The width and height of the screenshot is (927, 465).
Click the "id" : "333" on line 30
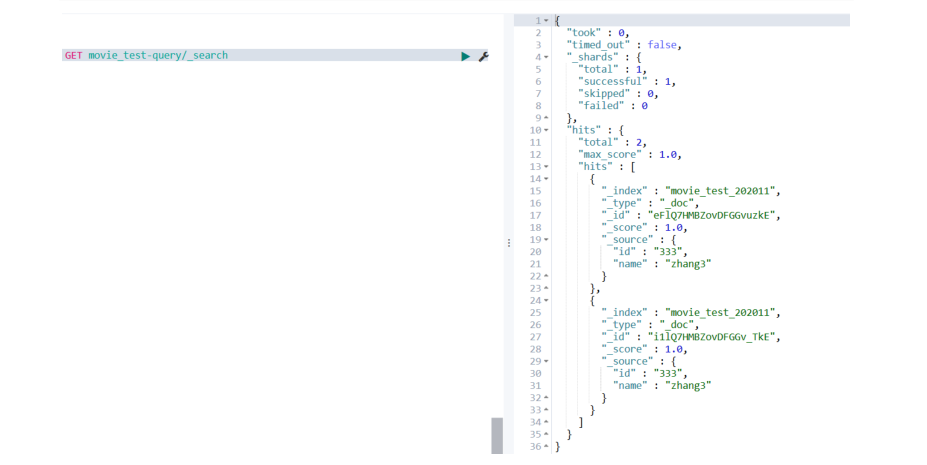coord(650,373)
